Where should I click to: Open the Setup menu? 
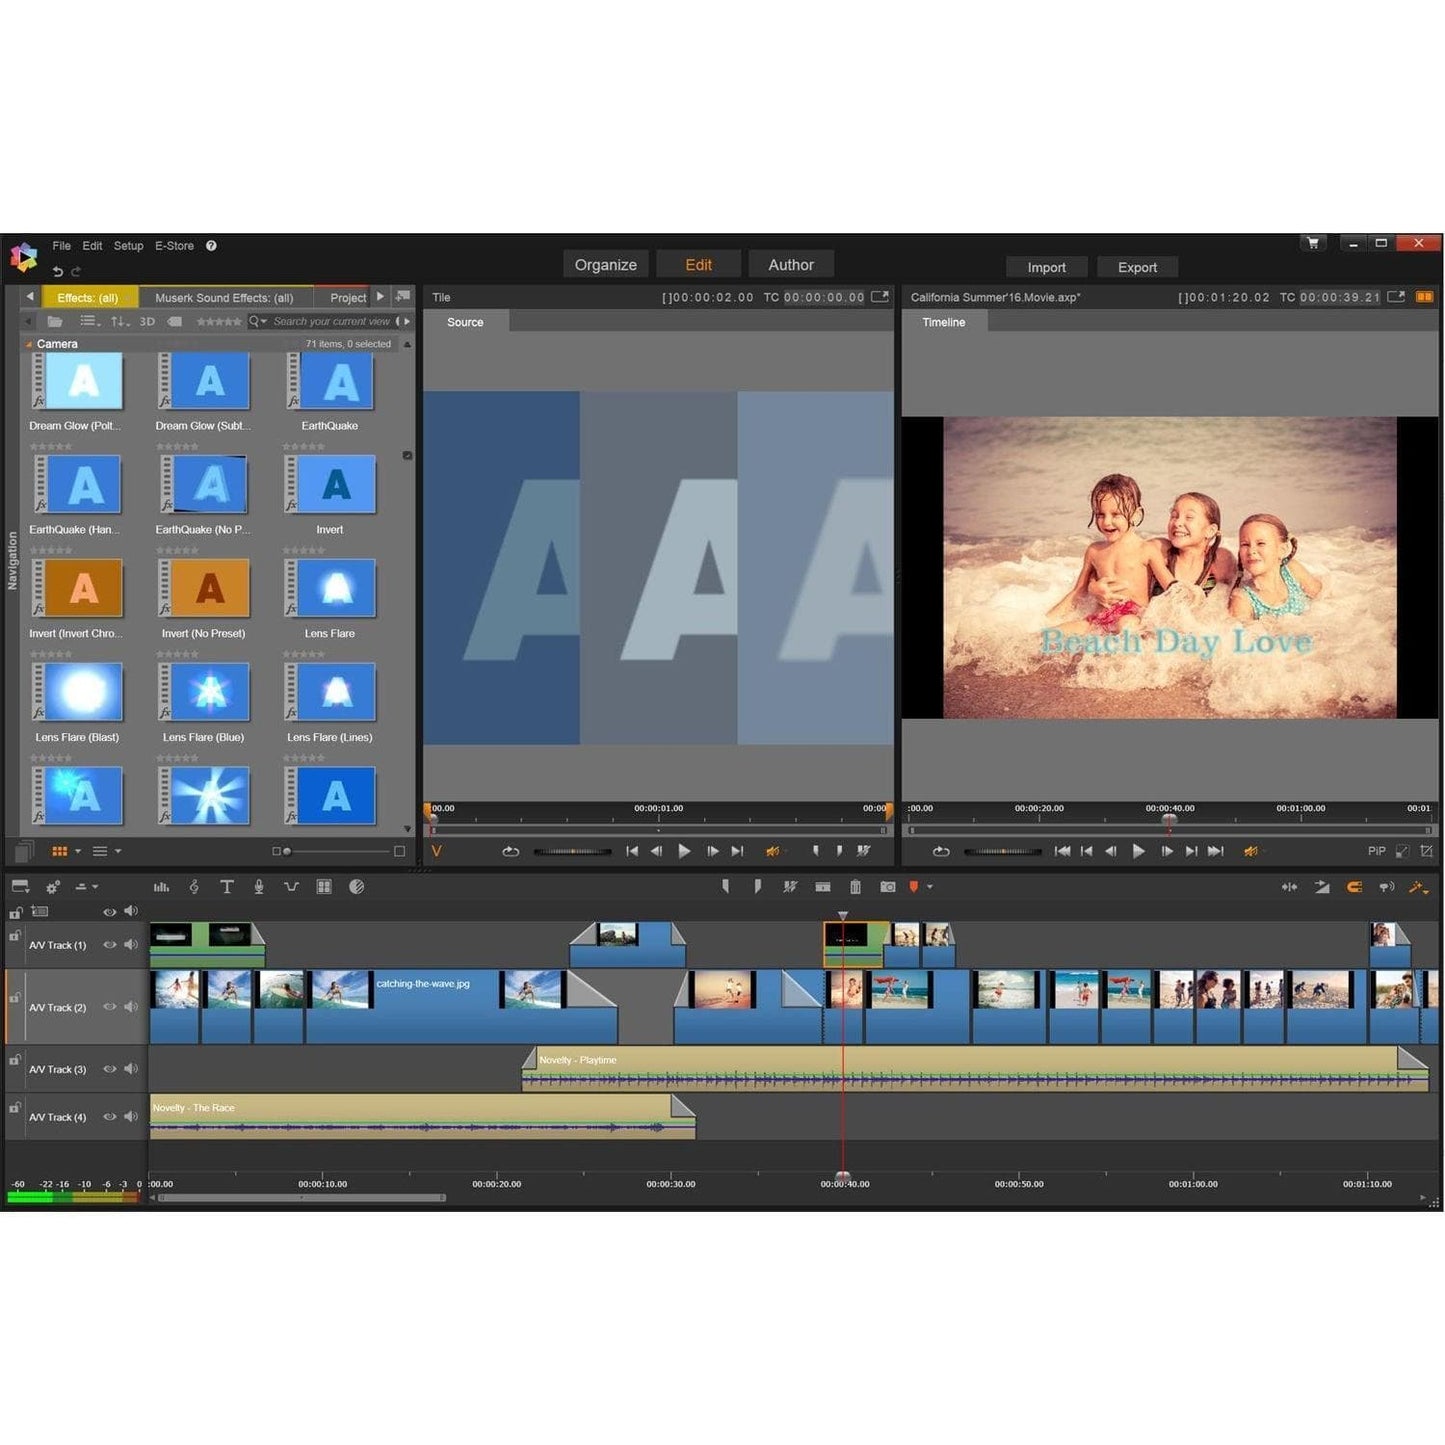[x=127, y=245]
